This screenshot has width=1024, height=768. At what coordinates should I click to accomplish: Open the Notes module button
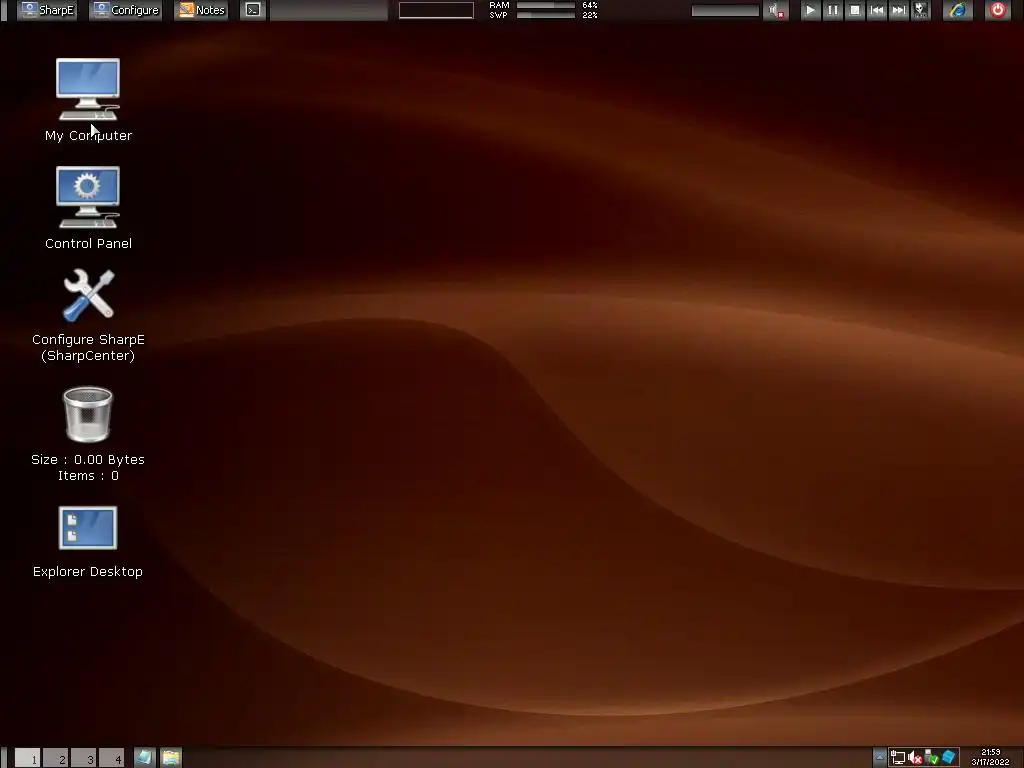(x=201, y=10)
